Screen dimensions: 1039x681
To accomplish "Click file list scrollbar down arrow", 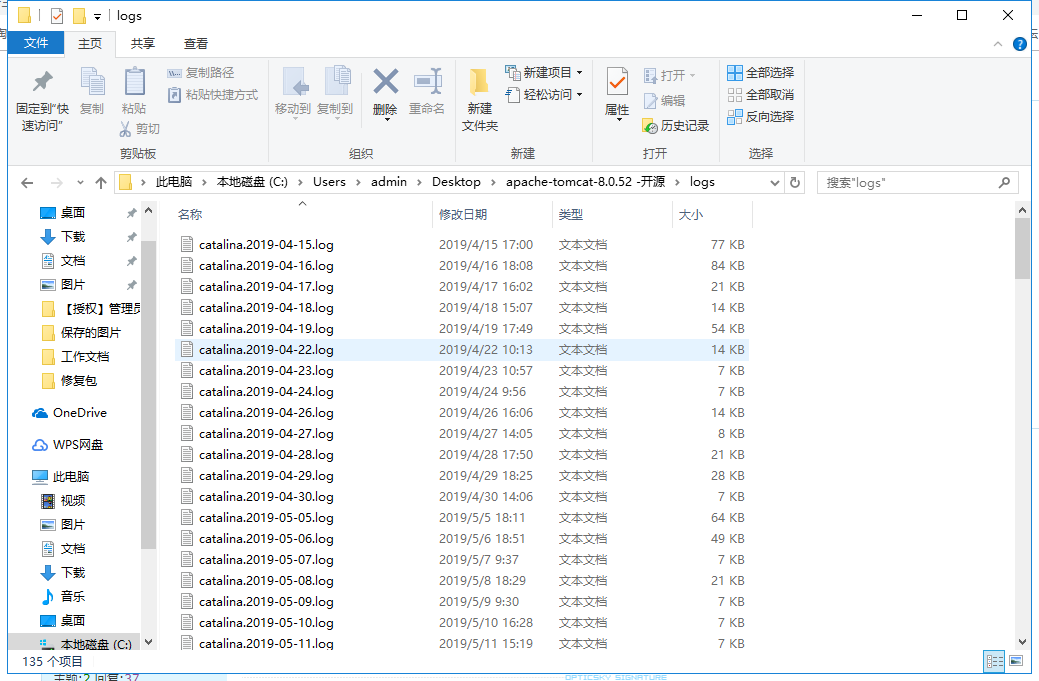I will click(1022, 642).
